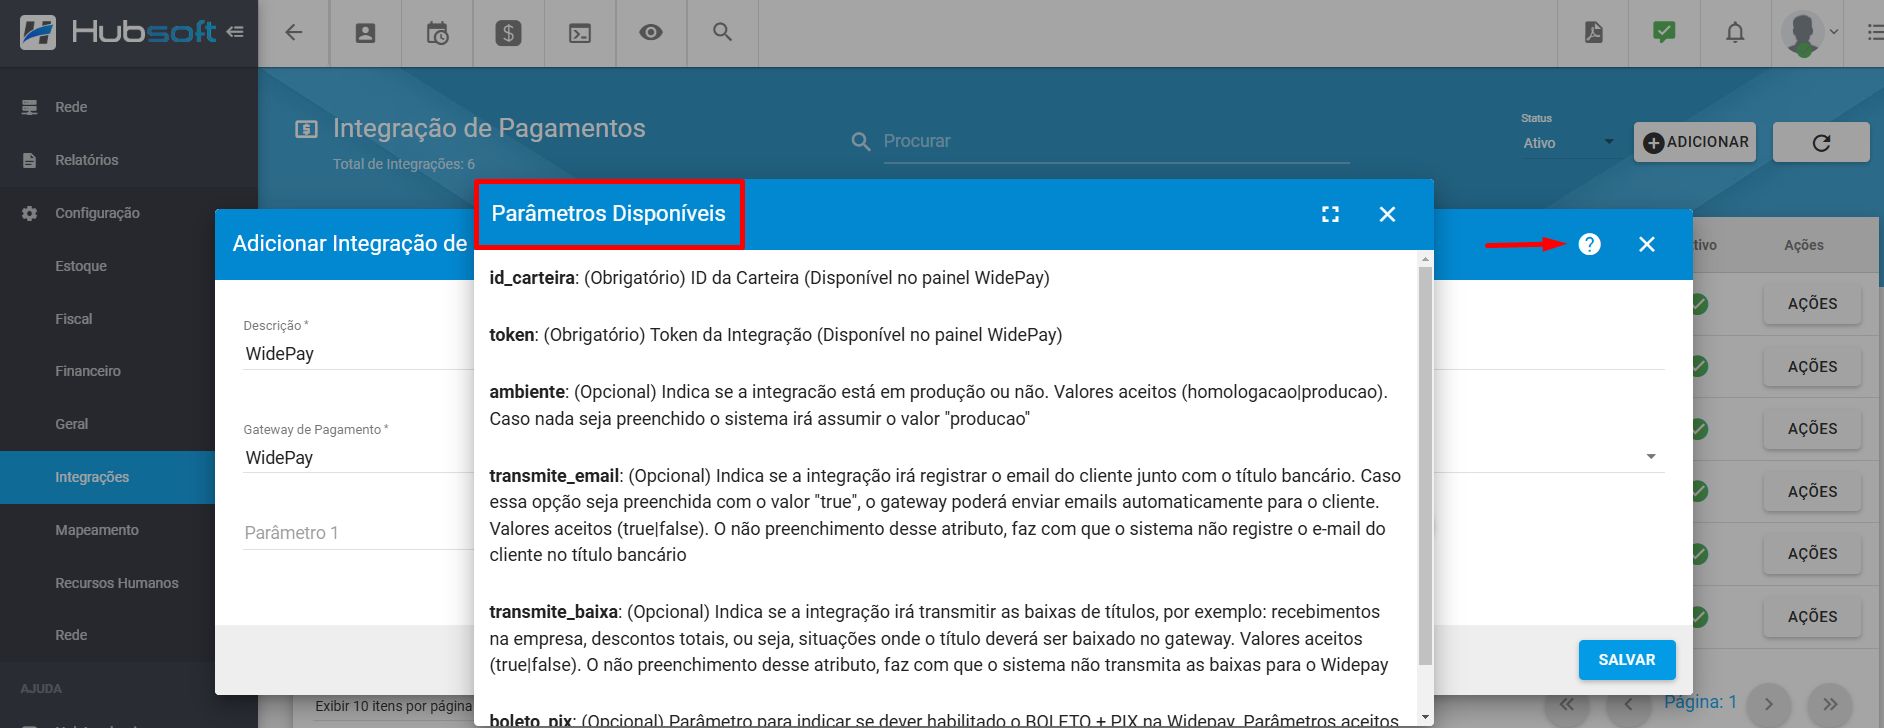Open notifications bell icon
This screenshot has width=1884, height=728.
pos(1735,33)
